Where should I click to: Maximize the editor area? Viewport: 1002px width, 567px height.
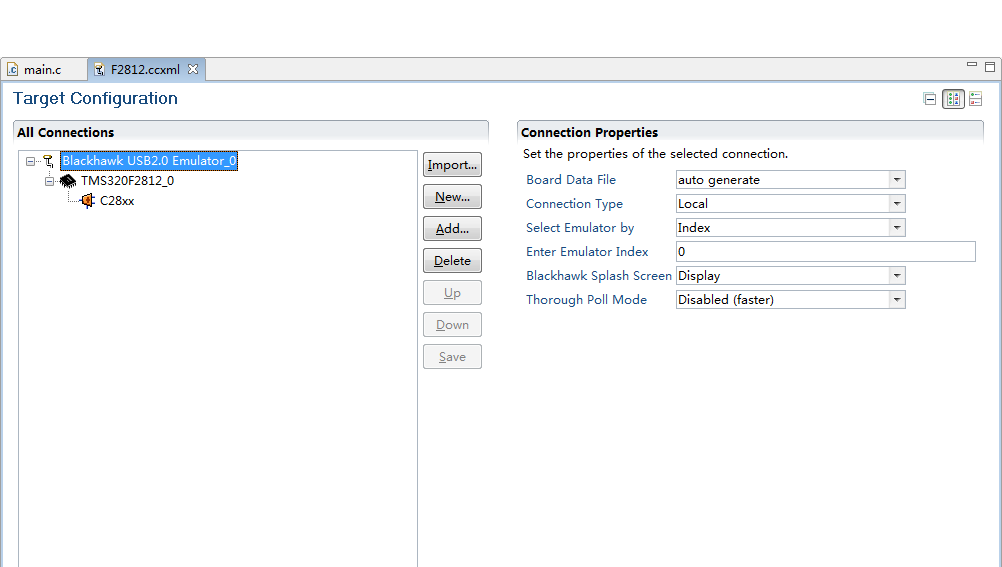990,66
